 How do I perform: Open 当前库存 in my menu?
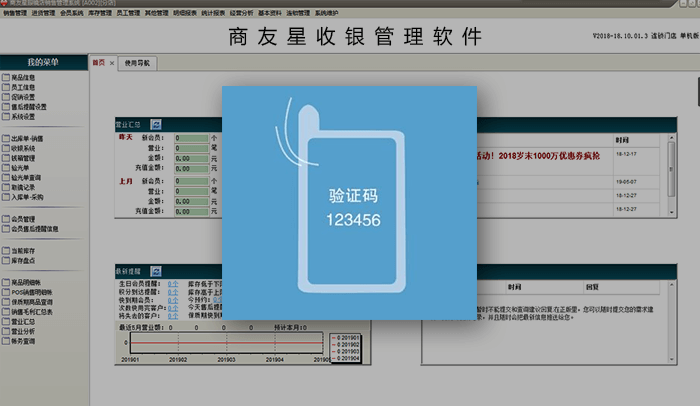(18, 251)
